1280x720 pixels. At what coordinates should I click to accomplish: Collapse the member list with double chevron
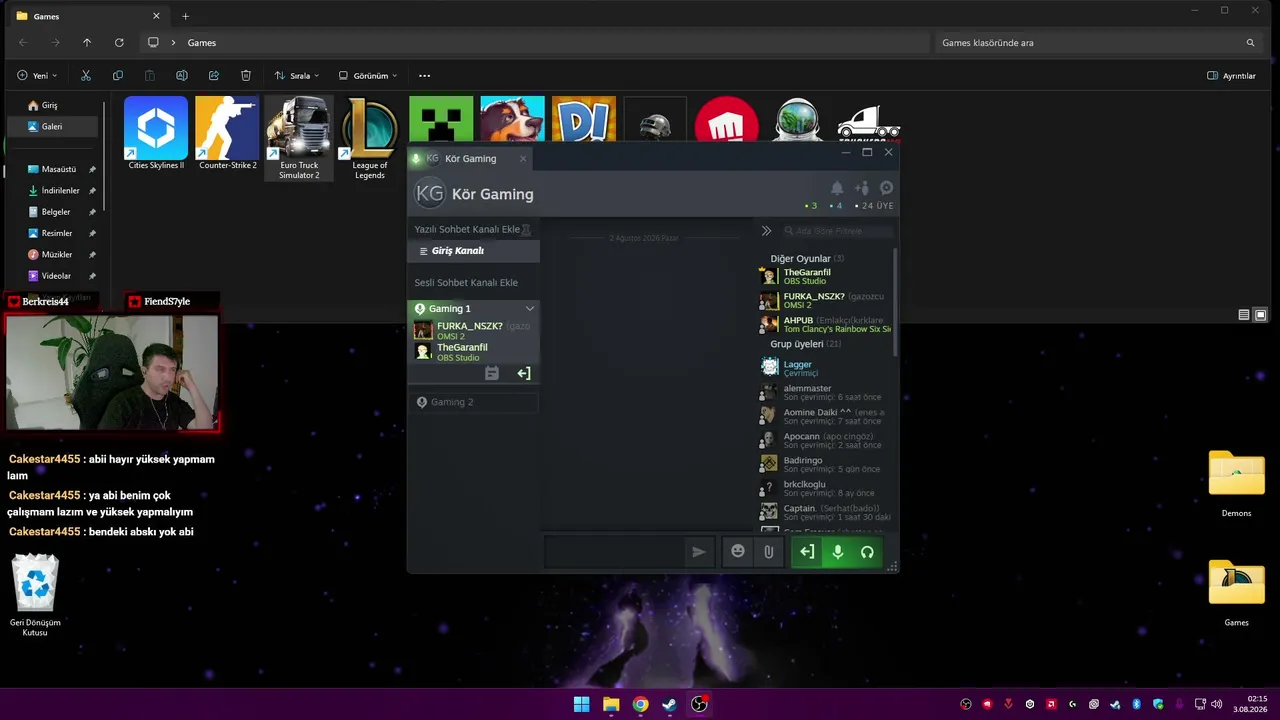[766, 231]
